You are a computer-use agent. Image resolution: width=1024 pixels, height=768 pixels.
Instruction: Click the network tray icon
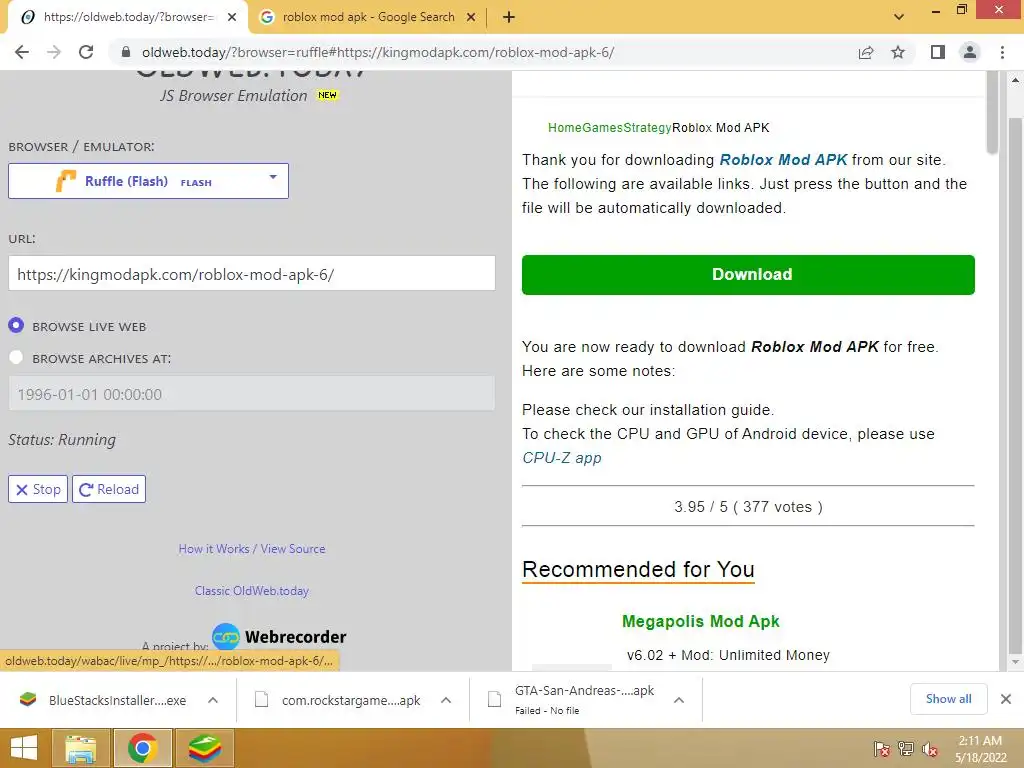(906, 749)
